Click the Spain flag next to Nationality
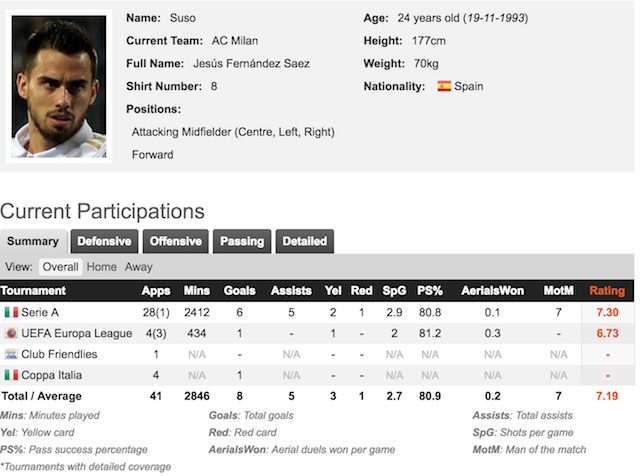Screen dimensions: 640x476 pyautogui.click(x=444, y=87)
